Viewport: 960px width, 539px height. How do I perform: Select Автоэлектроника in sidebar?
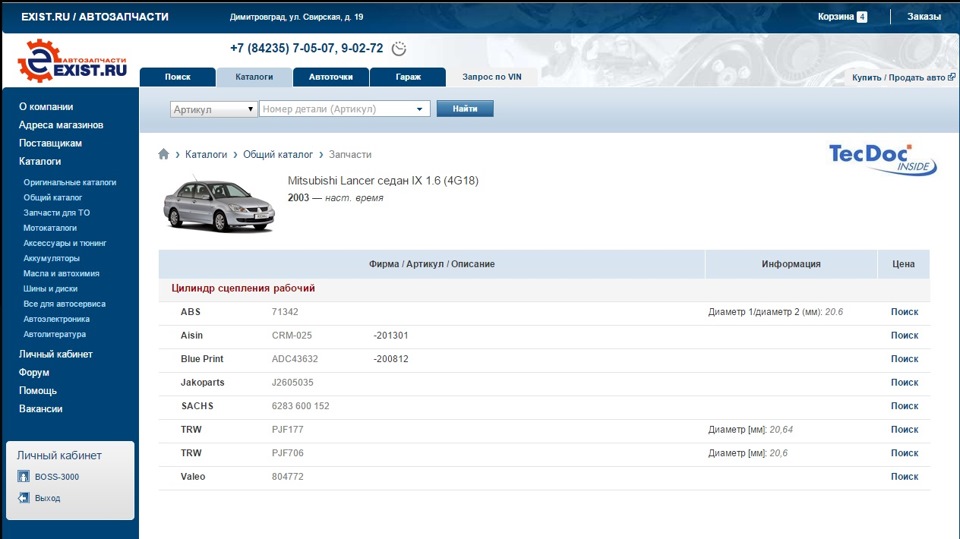click(x=56, y=319)
